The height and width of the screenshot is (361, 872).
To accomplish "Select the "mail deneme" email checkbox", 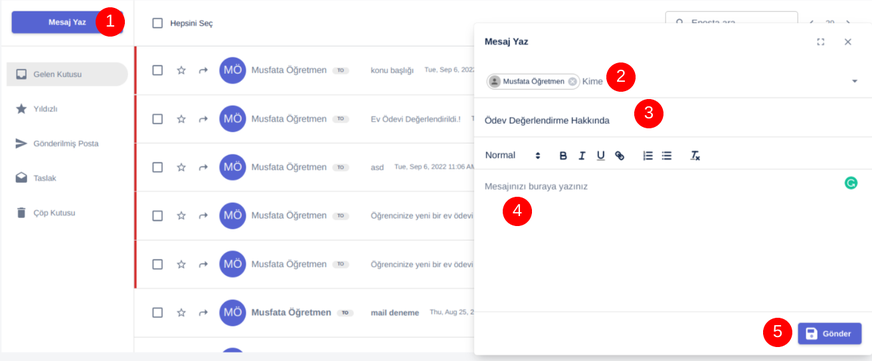I will click(x=157, y=313).
